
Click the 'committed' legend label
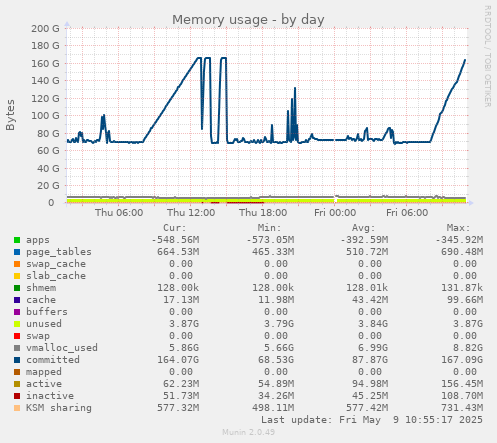[x=53, y=360]
